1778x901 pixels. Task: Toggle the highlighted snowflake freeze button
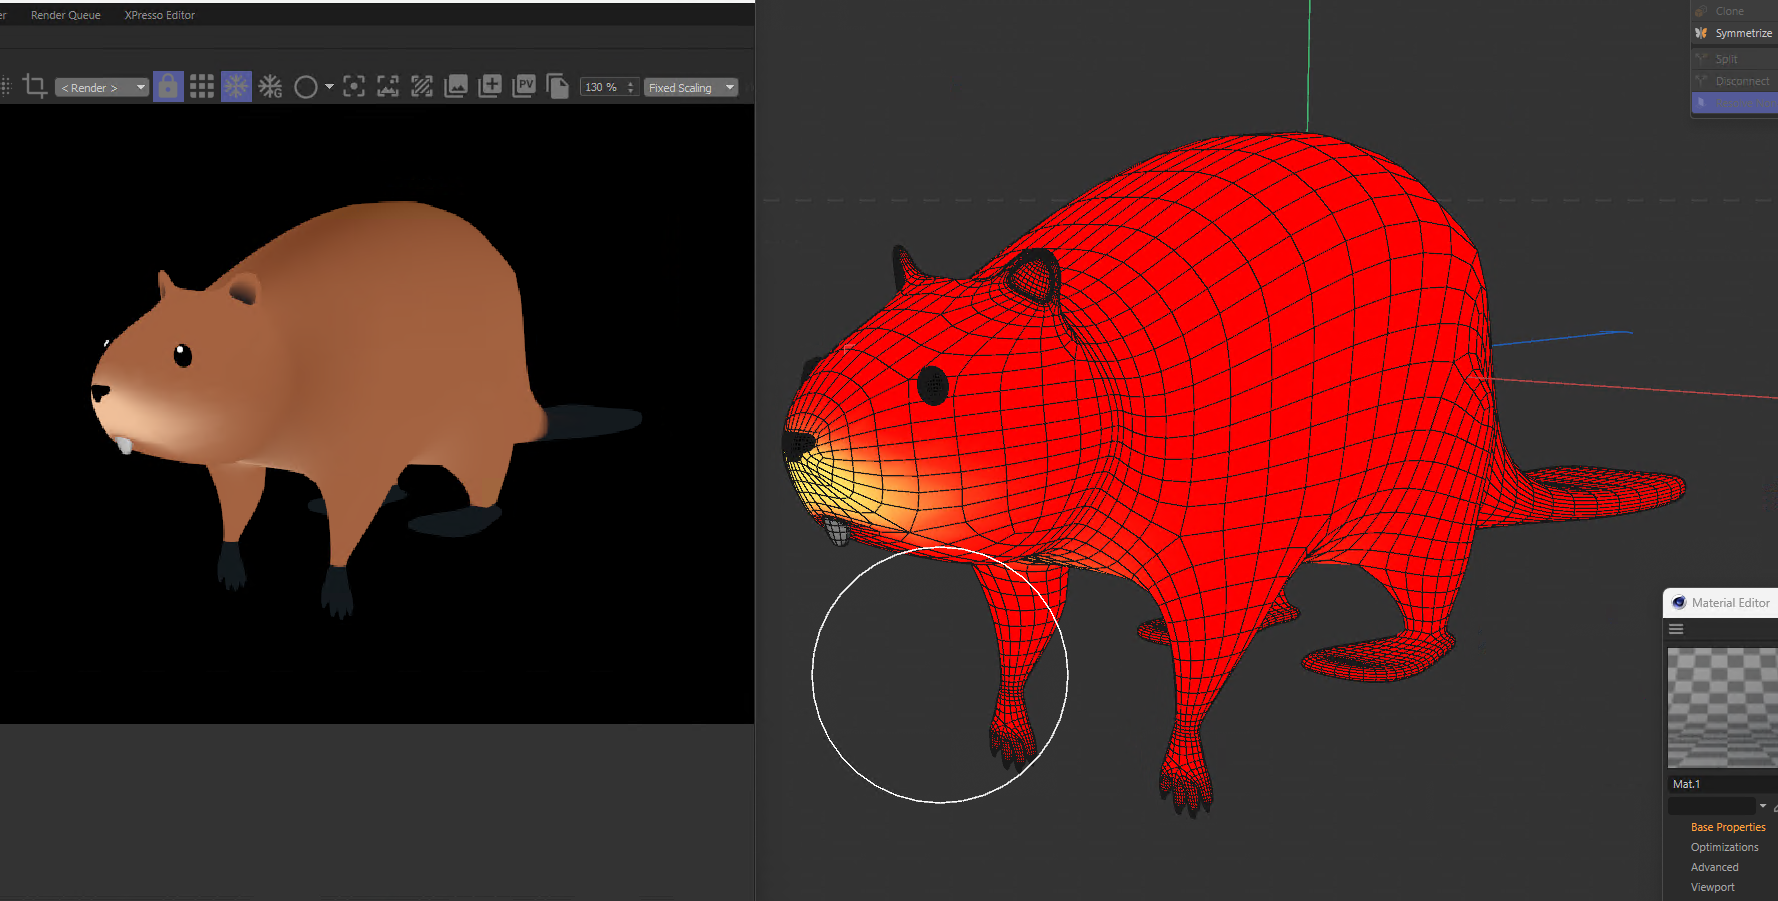pyautogui.click(x=236, y=87)
